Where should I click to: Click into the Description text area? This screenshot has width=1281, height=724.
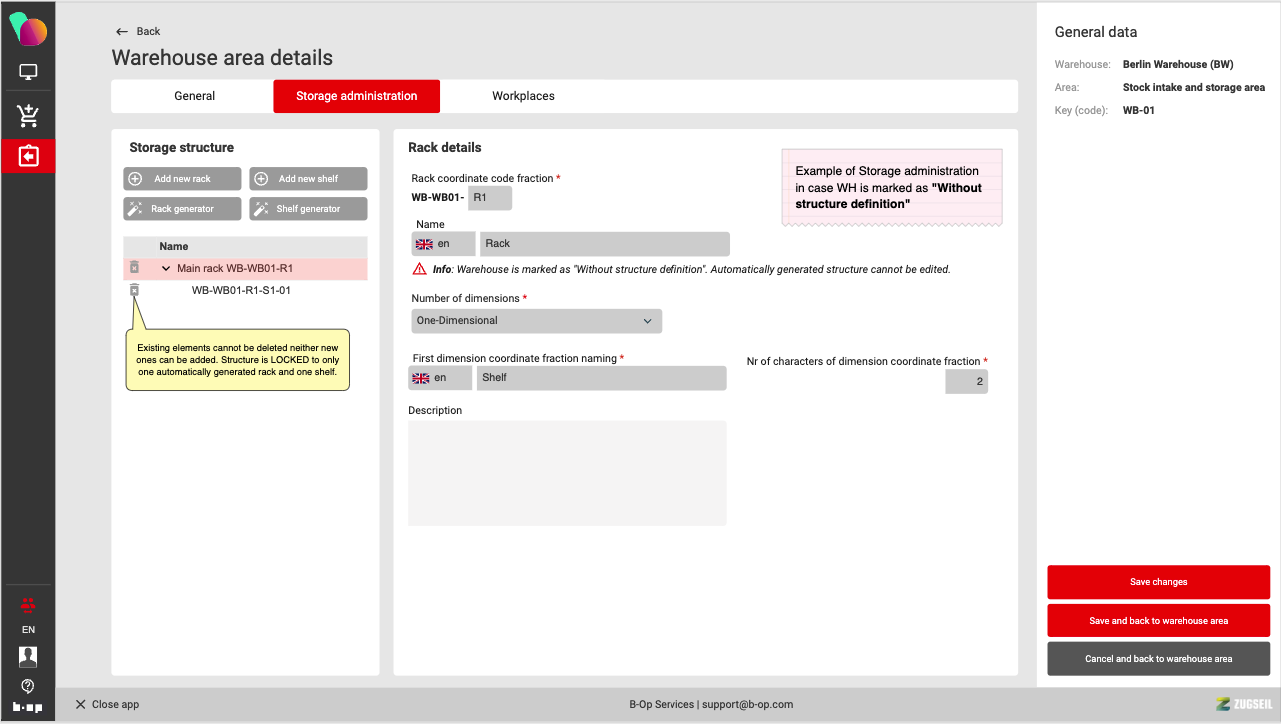point(566,472)
